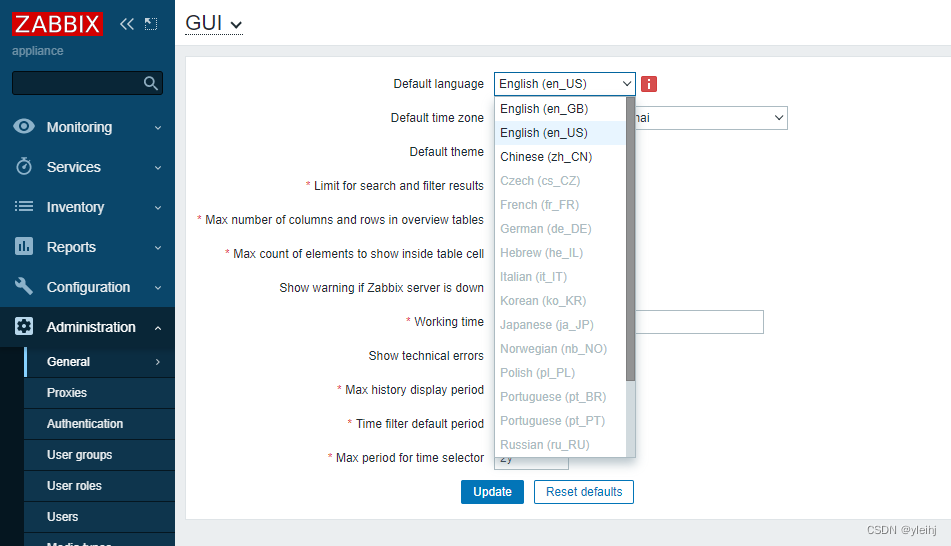Click the Zabbix logo

[x=58, y=24]
